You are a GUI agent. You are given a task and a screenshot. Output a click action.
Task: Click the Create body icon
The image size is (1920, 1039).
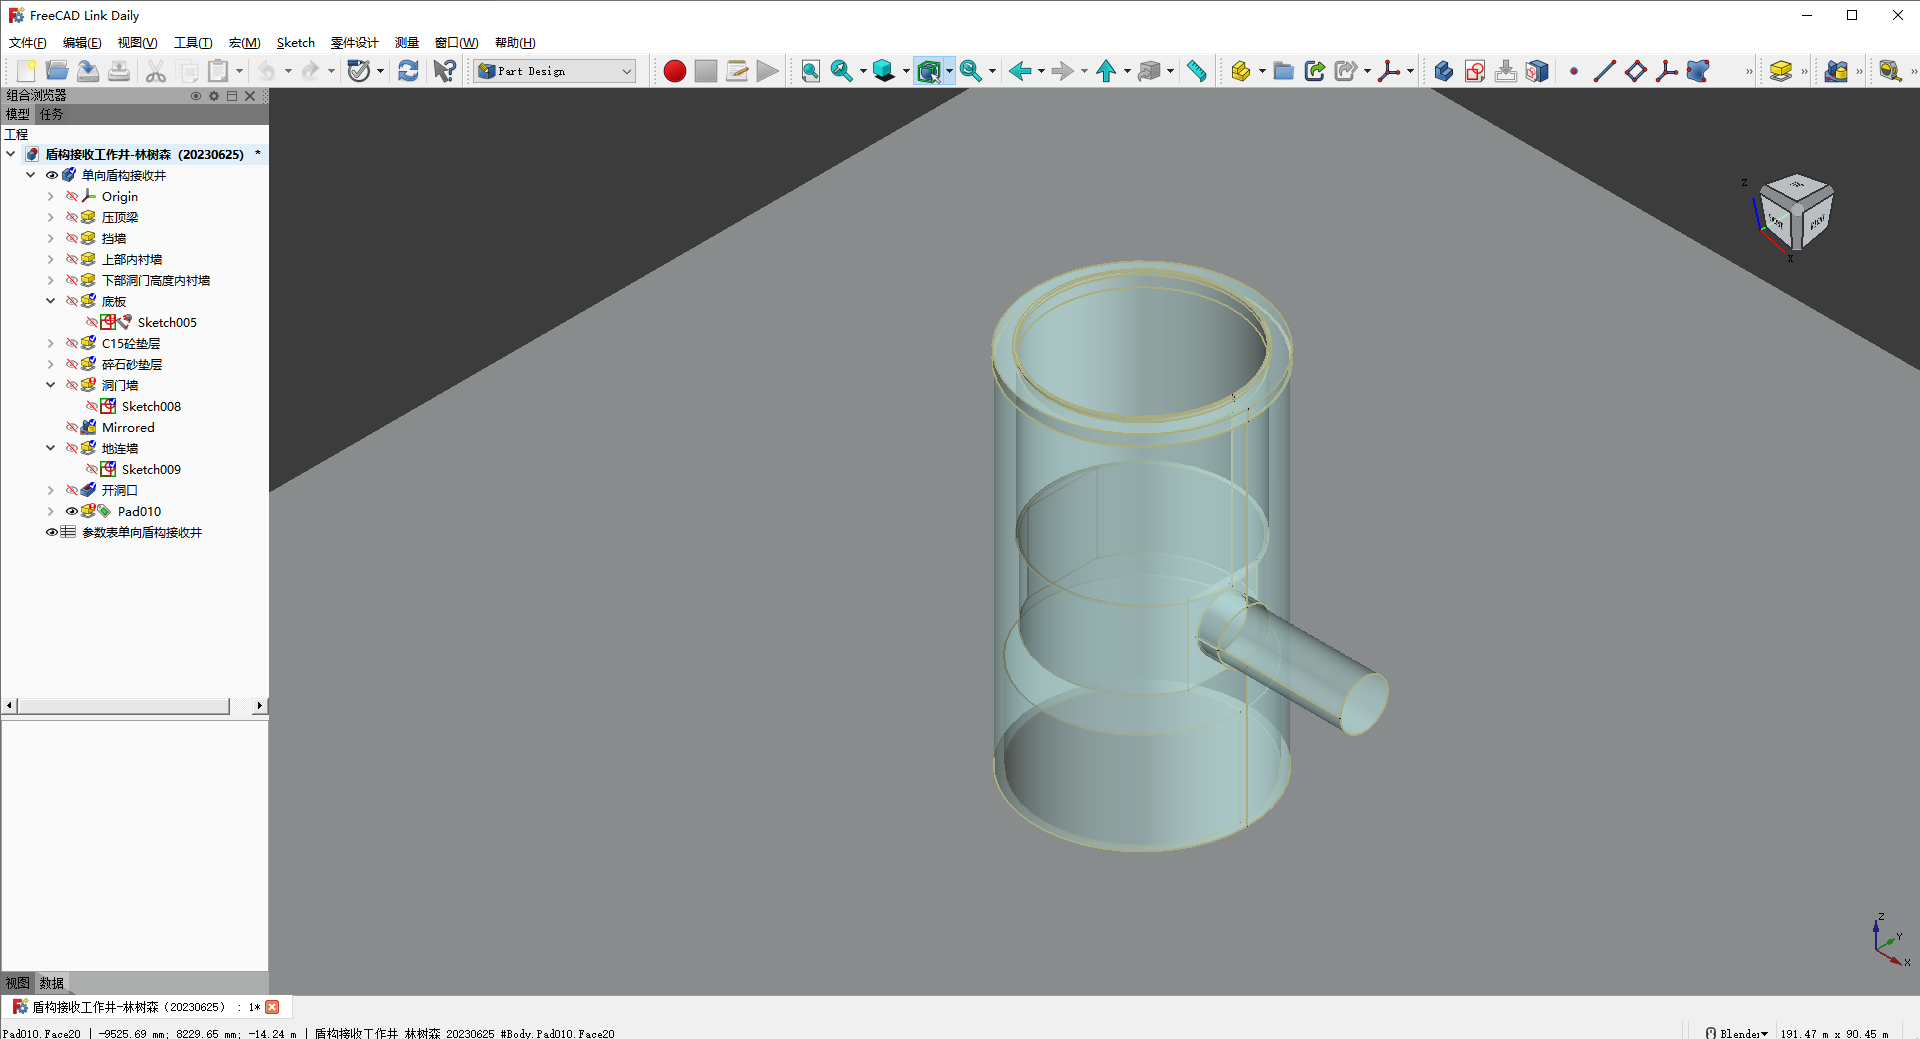click(1443, 71)
